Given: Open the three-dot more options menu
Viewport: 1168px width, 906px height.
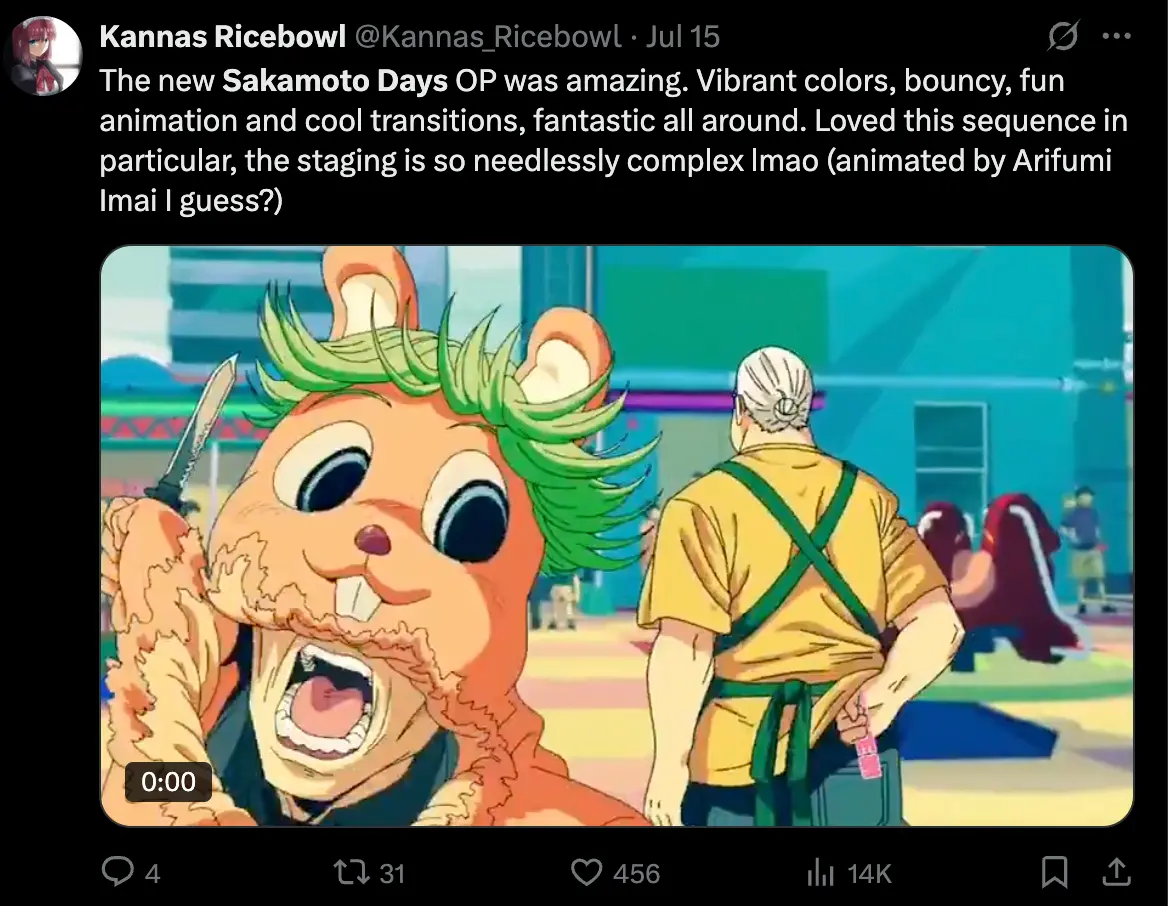Looking at the screenshot, I should (x=1115, y=38).
